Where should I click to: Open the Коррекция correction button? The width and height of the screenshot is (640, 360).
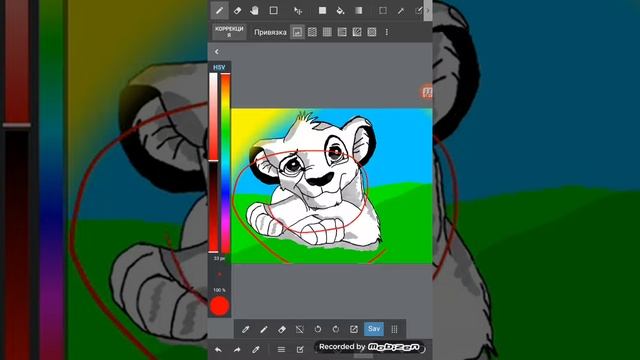tap(229, 32)
